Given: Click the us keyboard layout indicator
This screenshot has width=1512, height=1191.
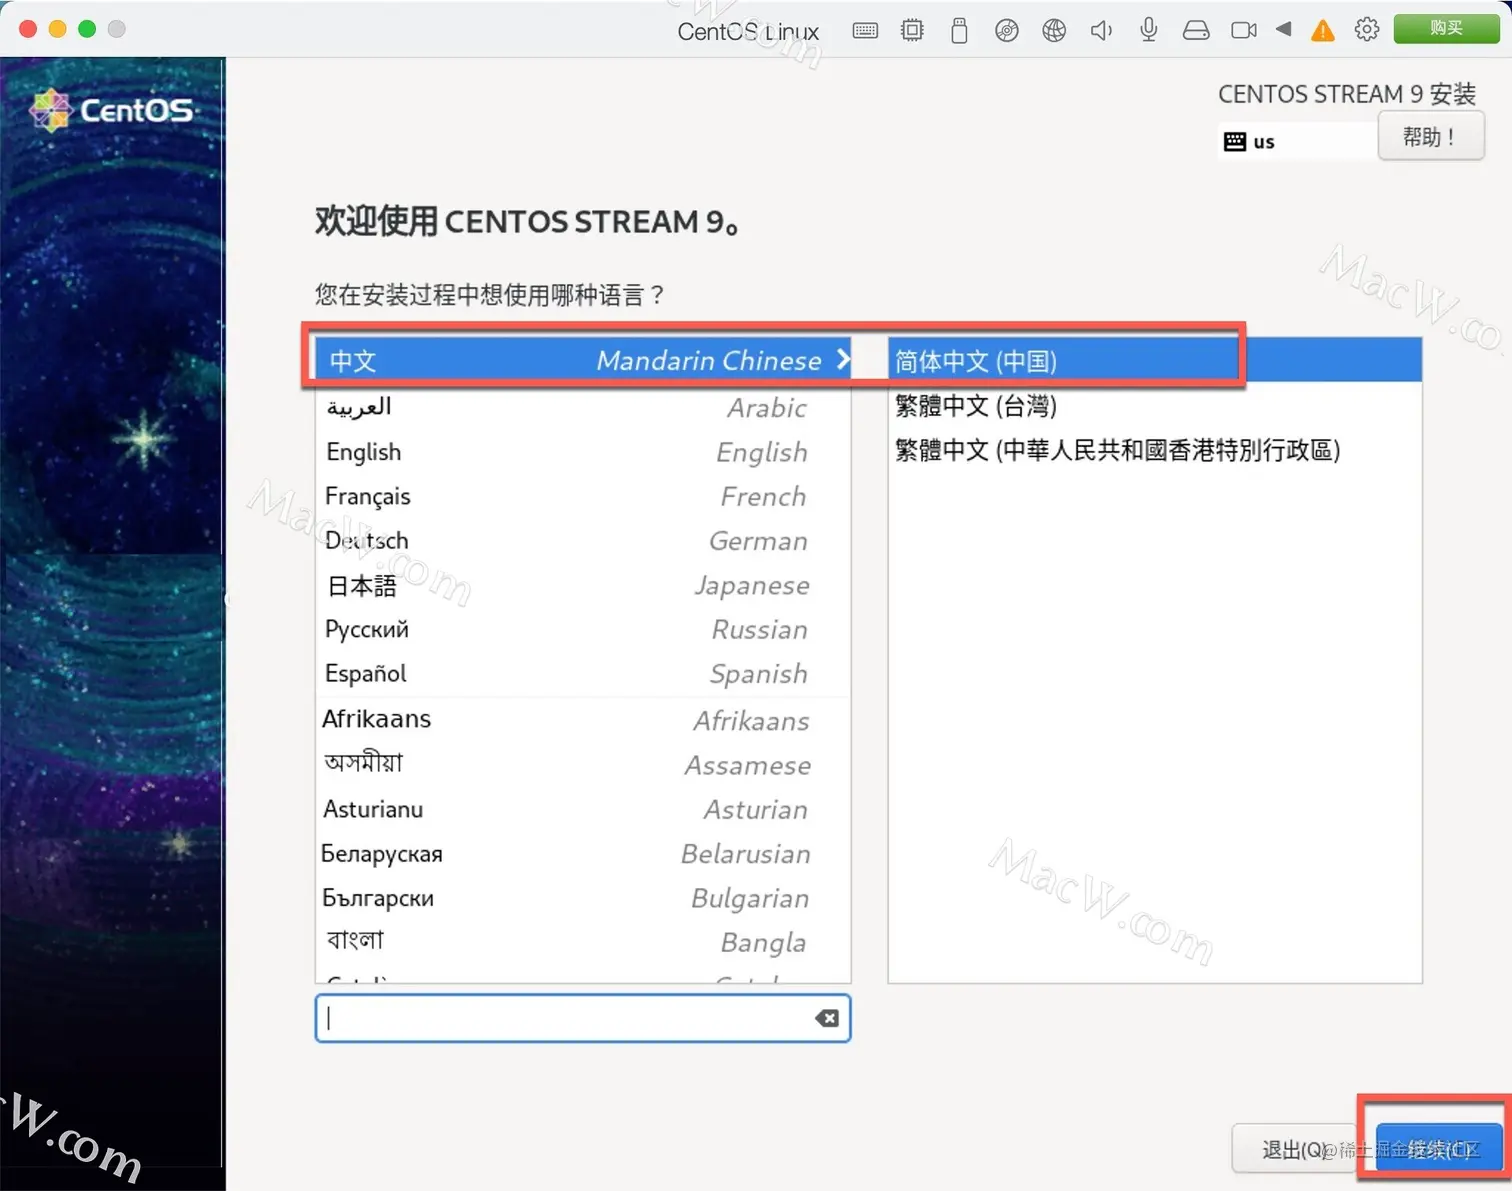Looking at the screenshot, I should [1249, 141].
